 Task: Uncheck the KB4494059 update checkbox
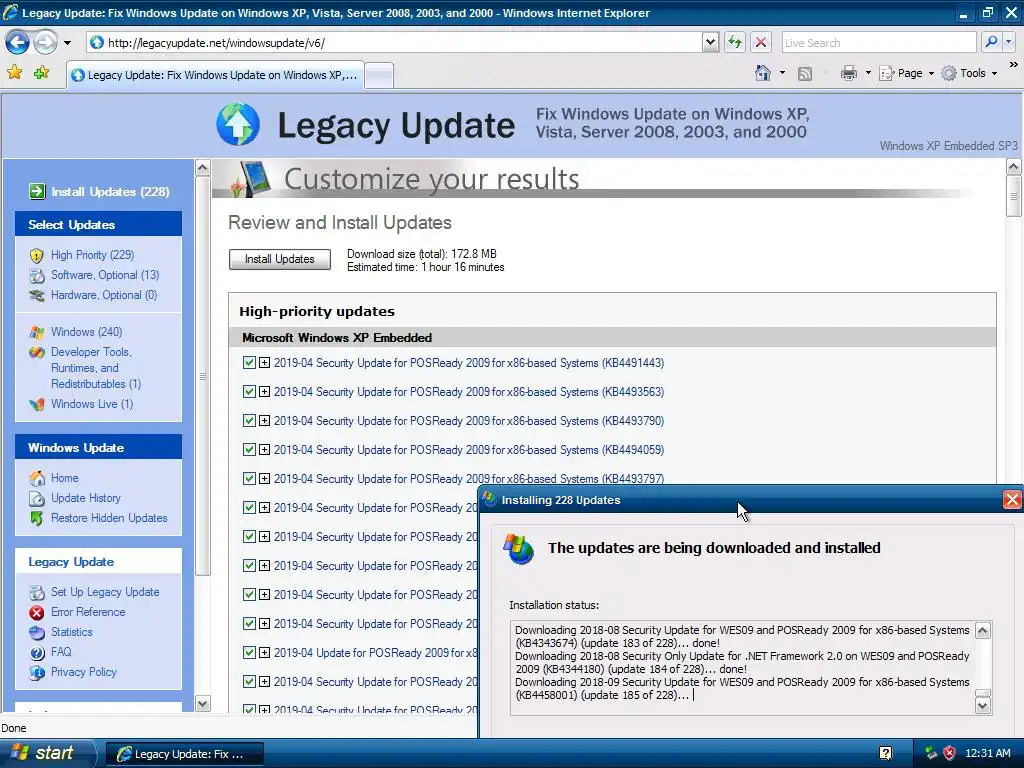click(249, 449)
